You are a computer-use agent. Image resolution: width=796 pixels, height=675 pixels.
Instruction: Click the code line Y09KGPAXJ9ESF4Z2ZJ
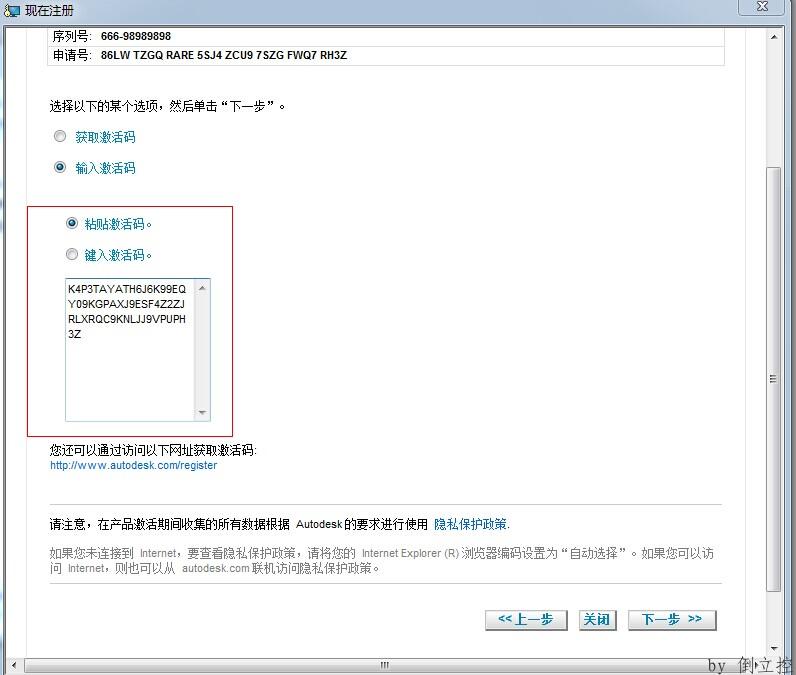126,304
